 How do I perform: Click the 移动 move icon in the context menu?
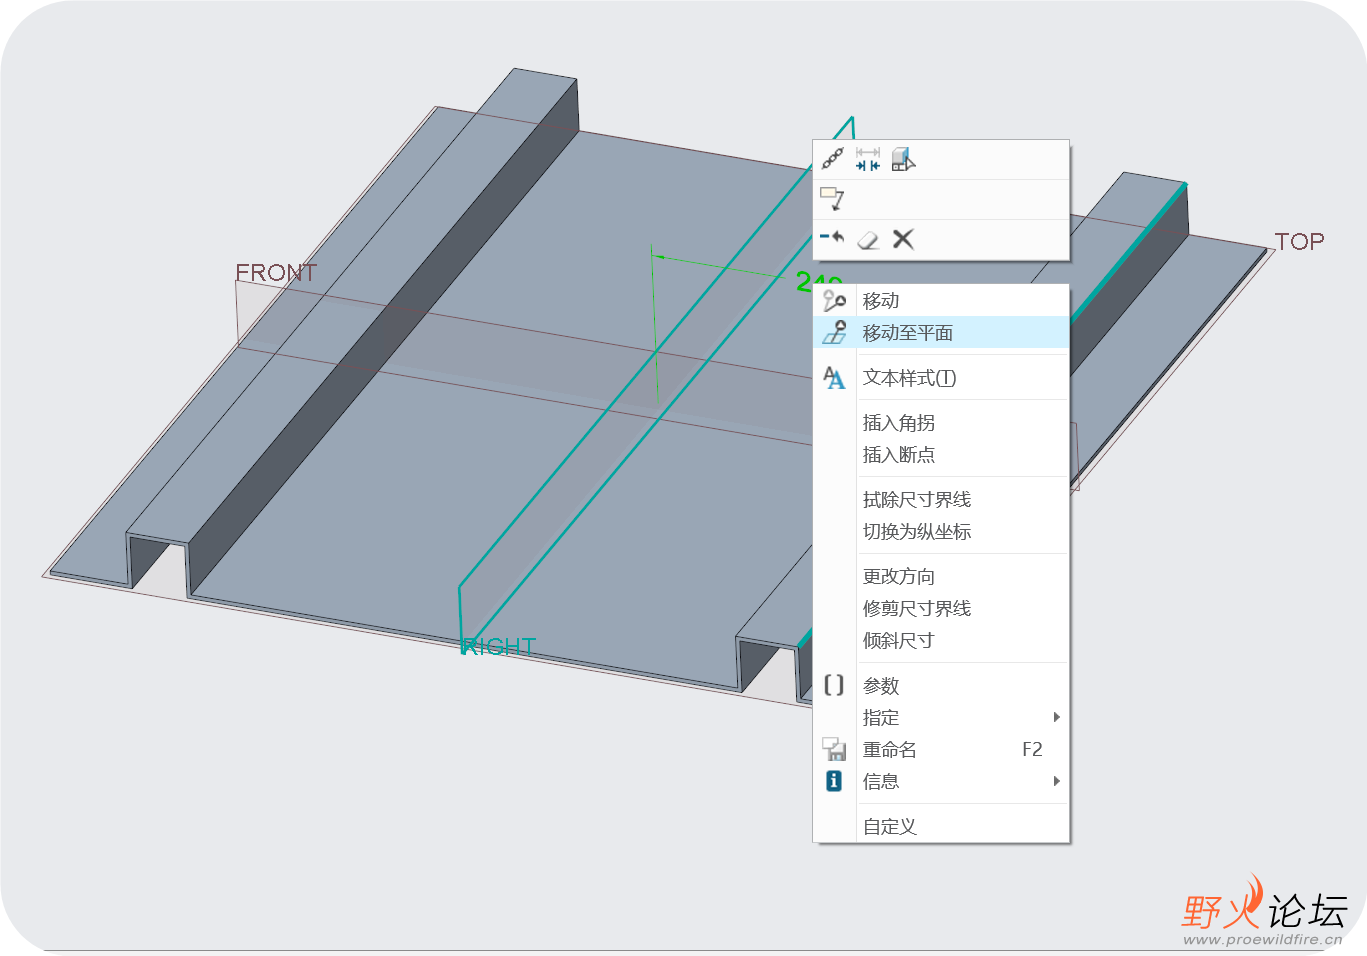(x=834, y=301)
